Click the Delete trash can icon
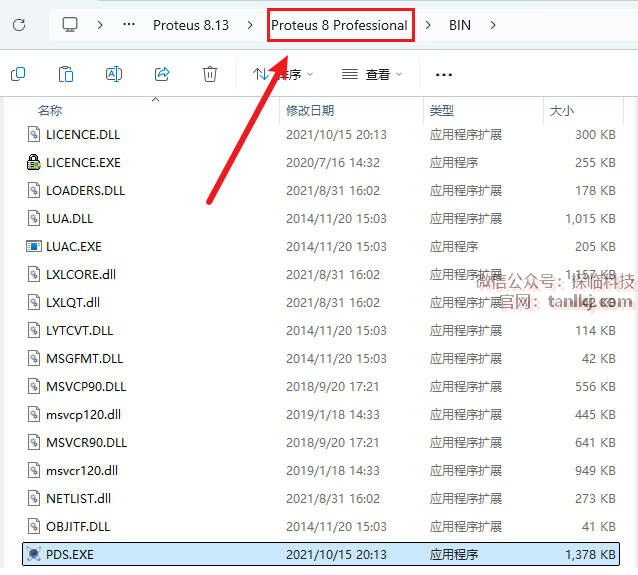The image size is (638, 575). (210, 74)
